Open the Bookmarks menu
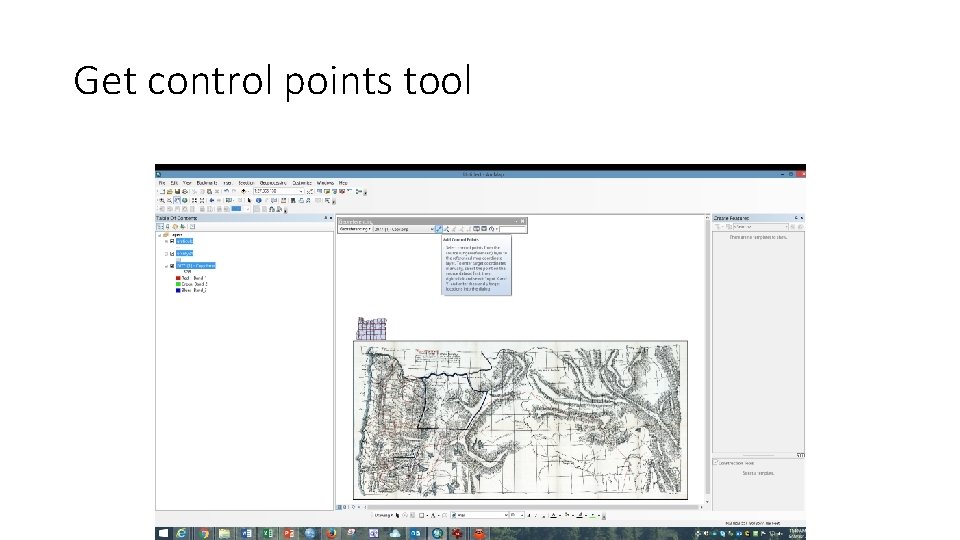 click(x=207, y=183)
